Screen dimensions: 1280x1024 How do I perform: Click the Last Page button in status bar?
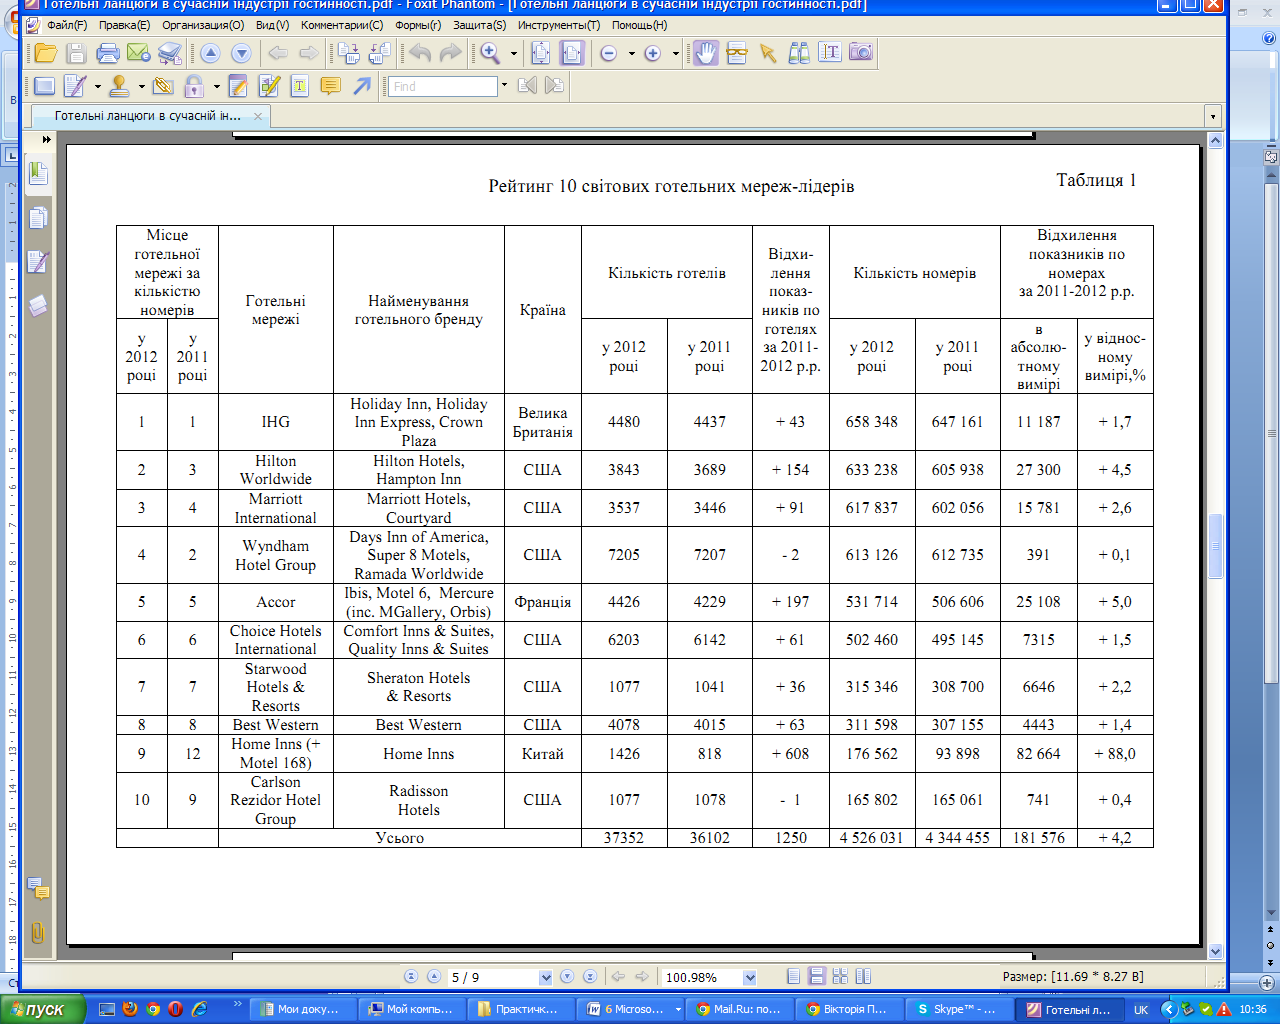(590, 977)
